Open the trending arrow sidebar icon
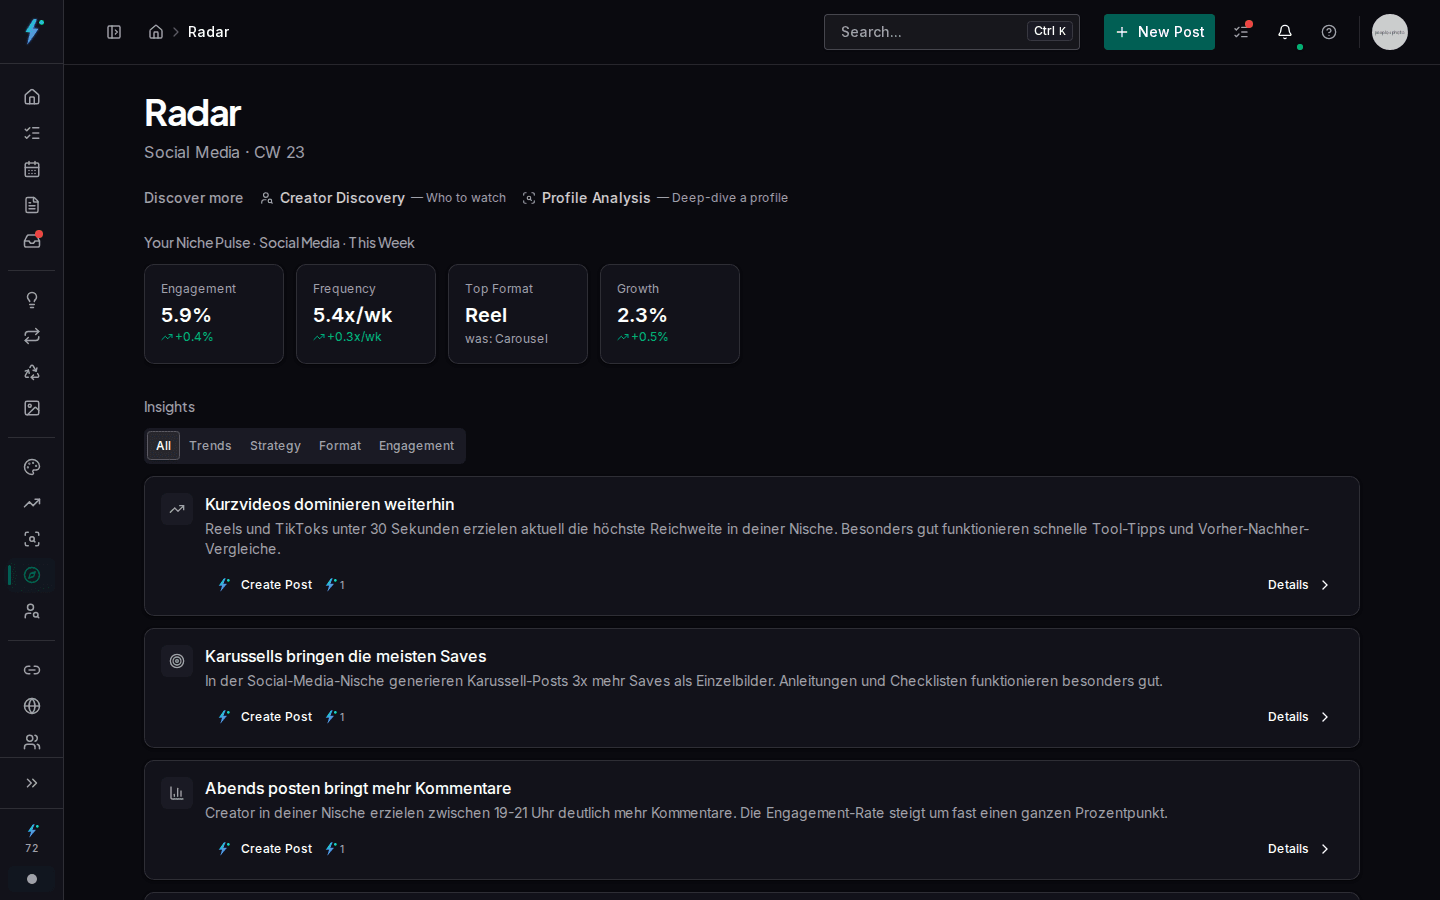 32,503
